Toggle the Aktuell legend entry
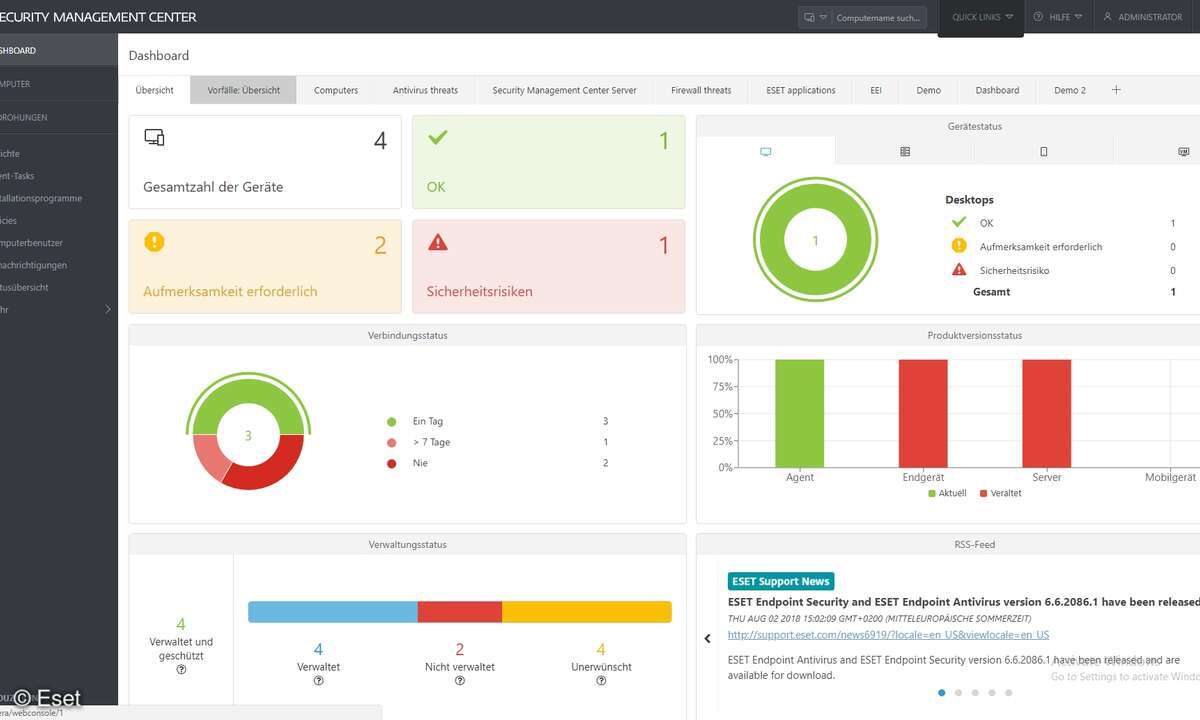 point(947,493)
